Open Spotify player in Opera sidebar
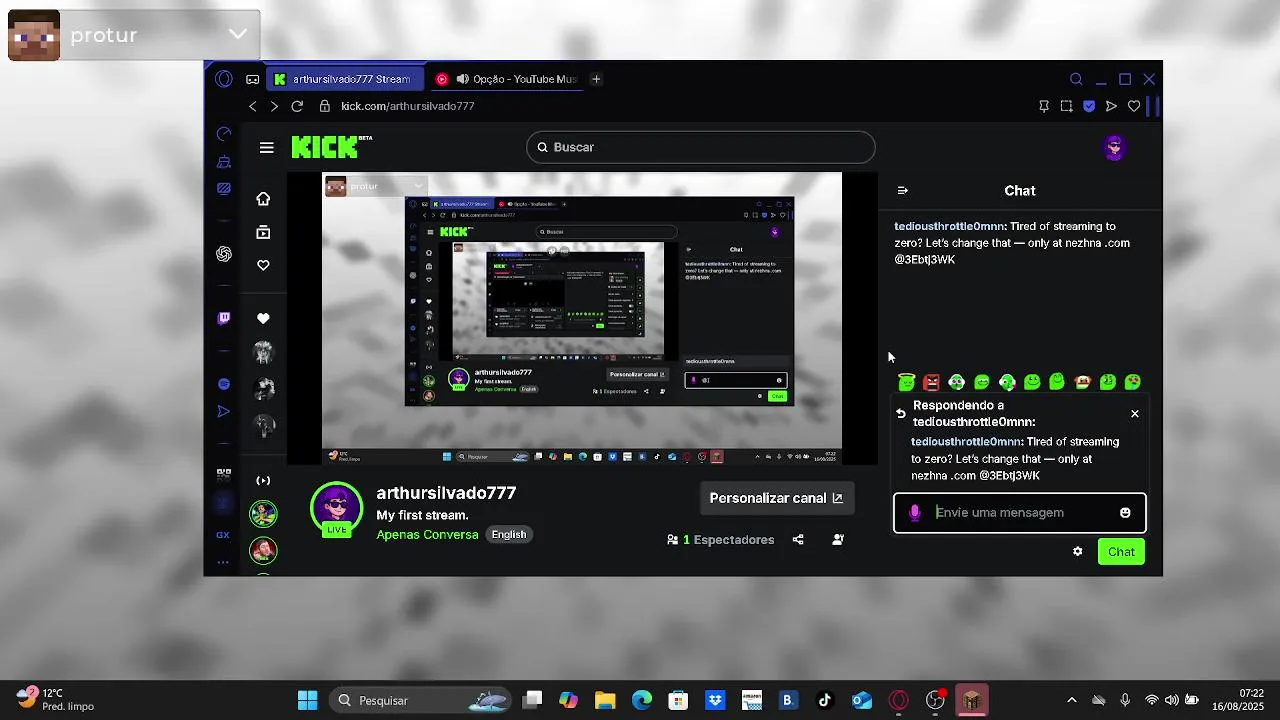Image resolution: width=1280 pixels, height=720 pixels. (224, 384)
